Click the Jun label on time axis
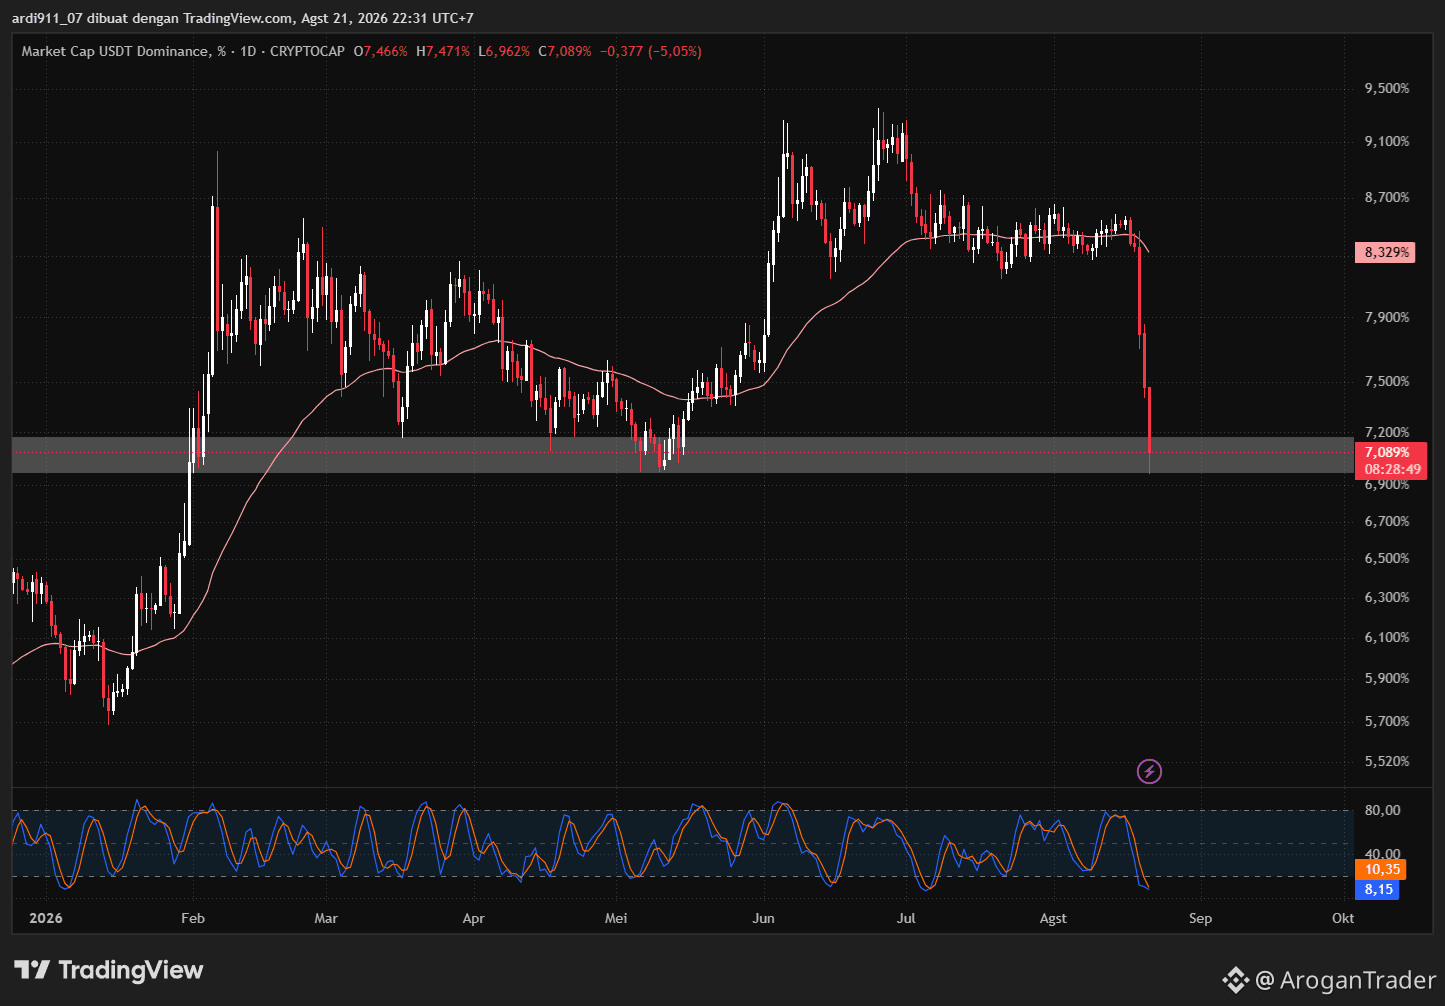 pos(764,918)
